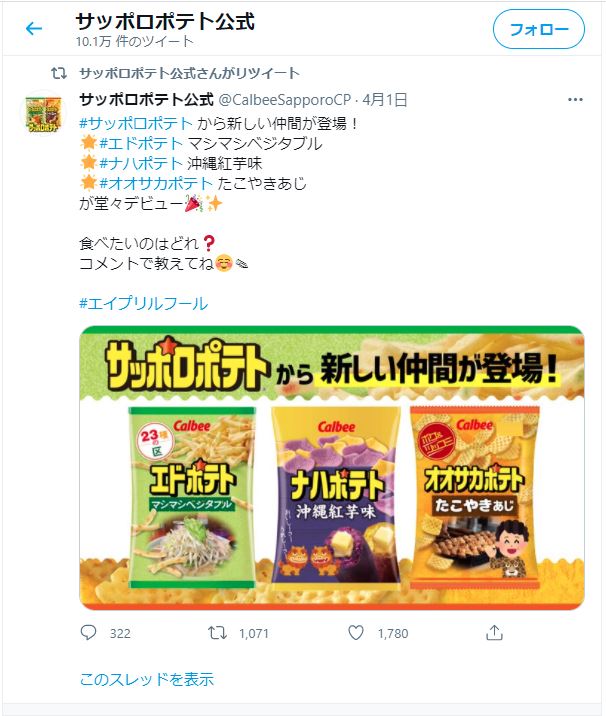
Task: Open the tweet's 4月1日 date link
Action: click(385, 100)
